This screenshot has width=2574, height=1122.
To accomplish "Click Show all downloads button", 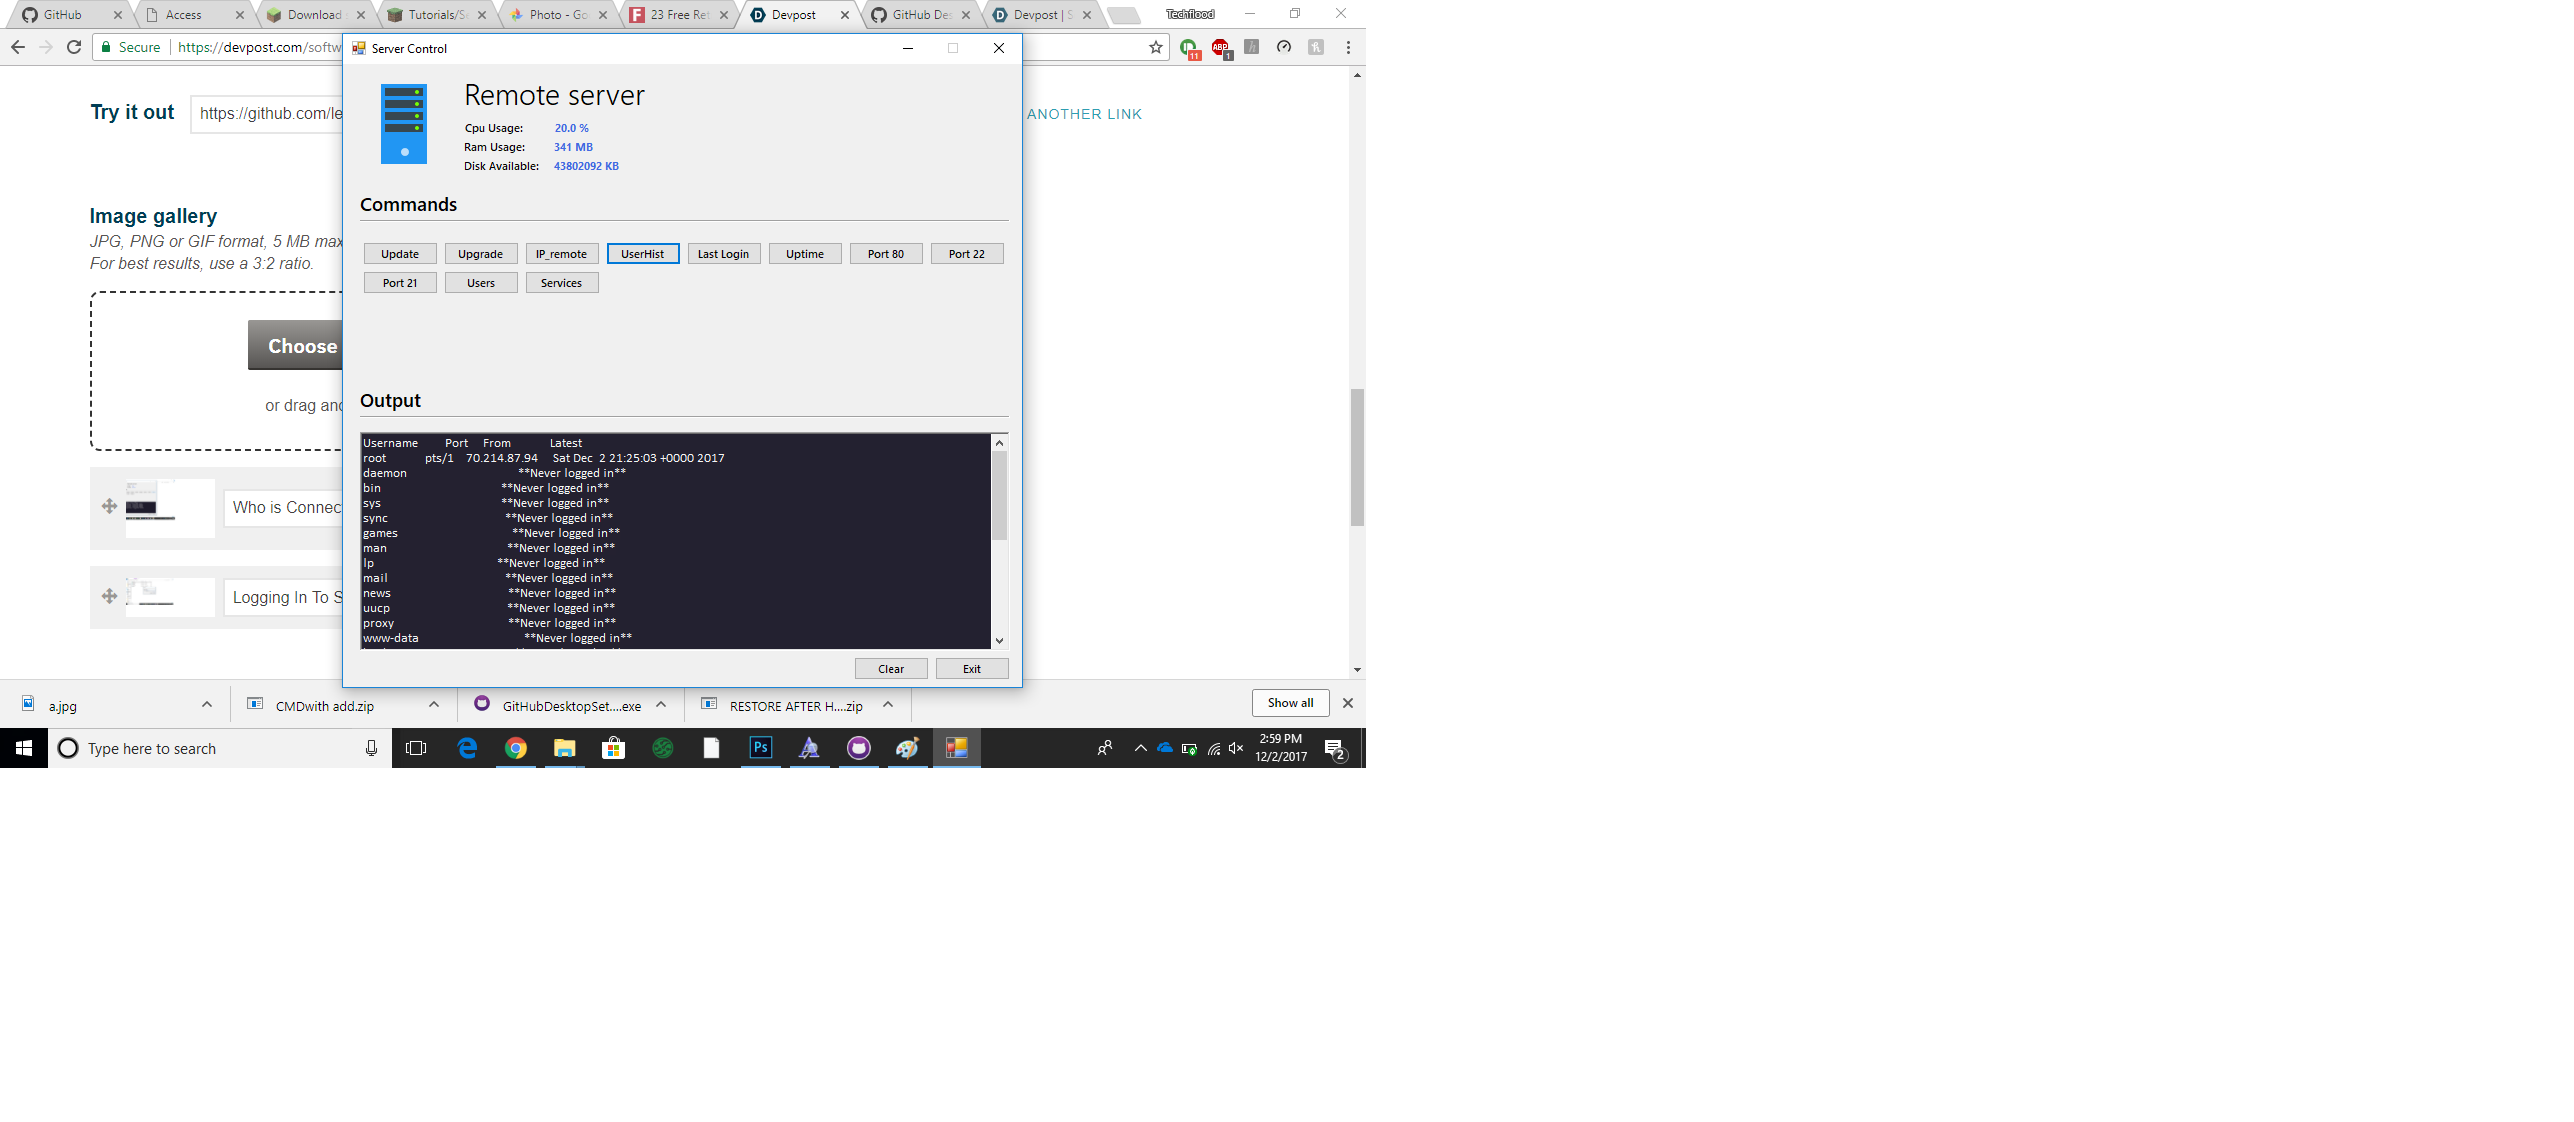I will (x=1290, y=703).
